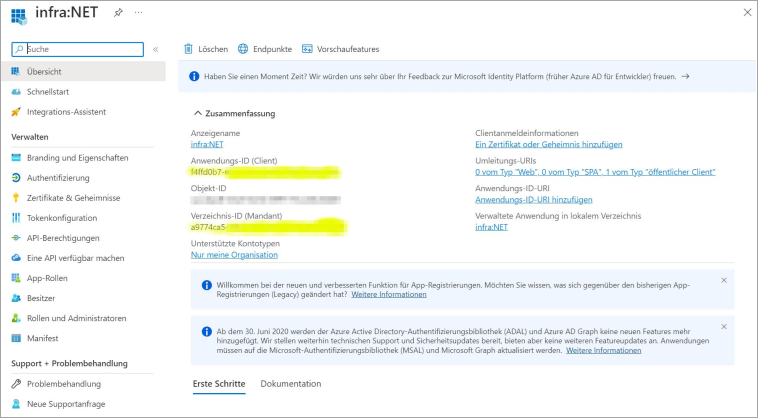The height and width of the screenshot is (418, 758).
Task: Click the Löschen trash icon
Action: pyautogui.click(x=188, y=49)
